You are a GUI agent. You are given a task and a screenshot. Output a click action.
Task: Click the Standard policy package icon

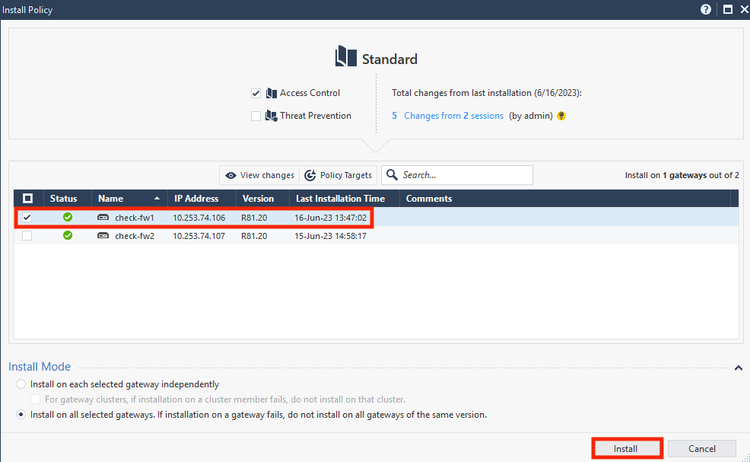[346, 56]
